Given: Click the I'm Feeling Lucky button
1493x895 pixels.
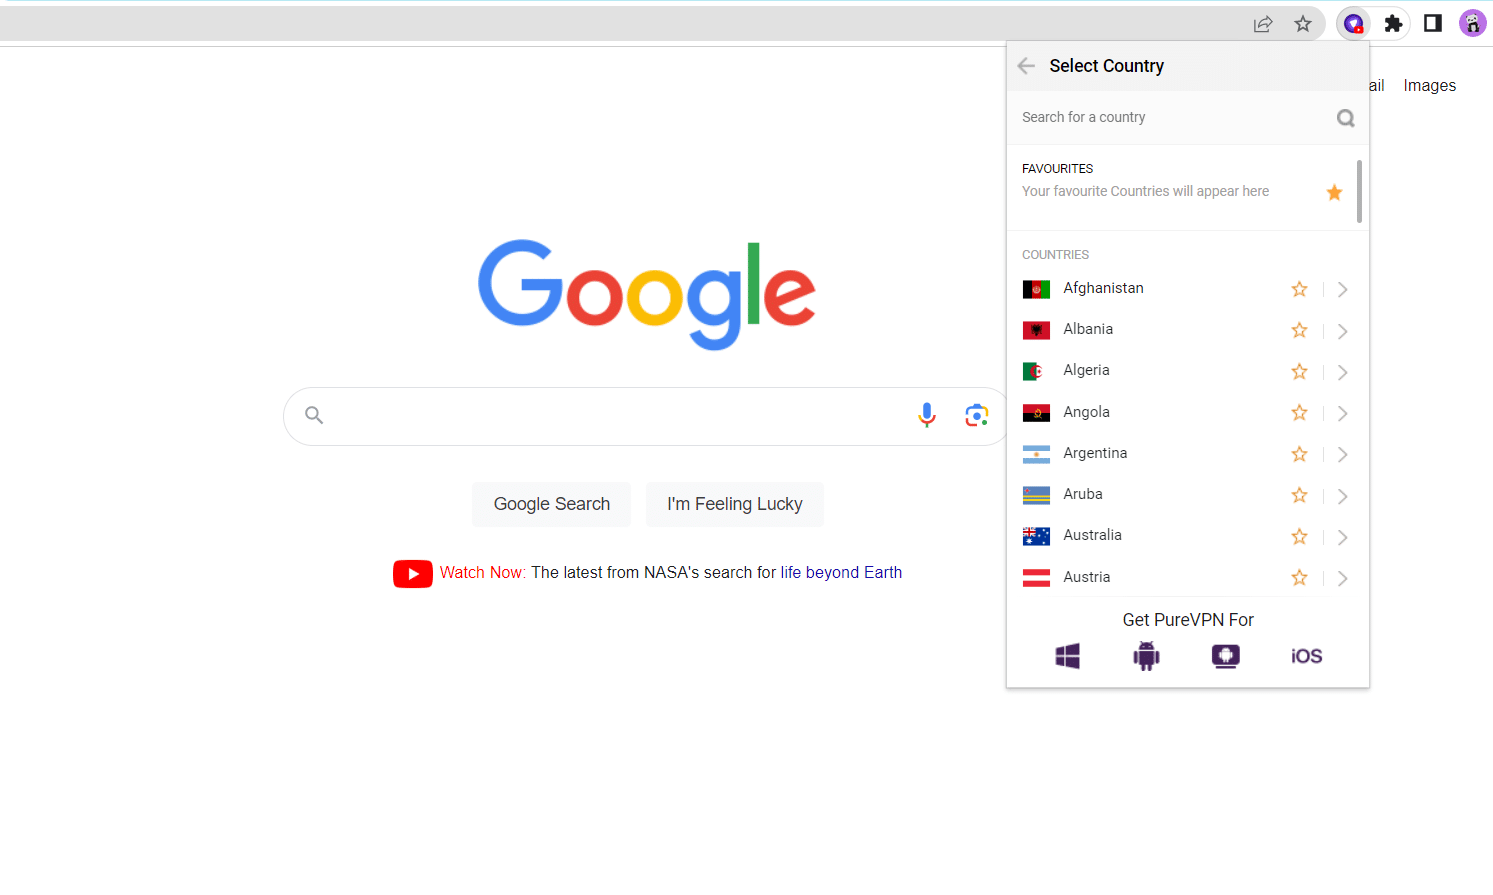Looking at the screenshot, I should pyautogui.click(x=735, y=504).
